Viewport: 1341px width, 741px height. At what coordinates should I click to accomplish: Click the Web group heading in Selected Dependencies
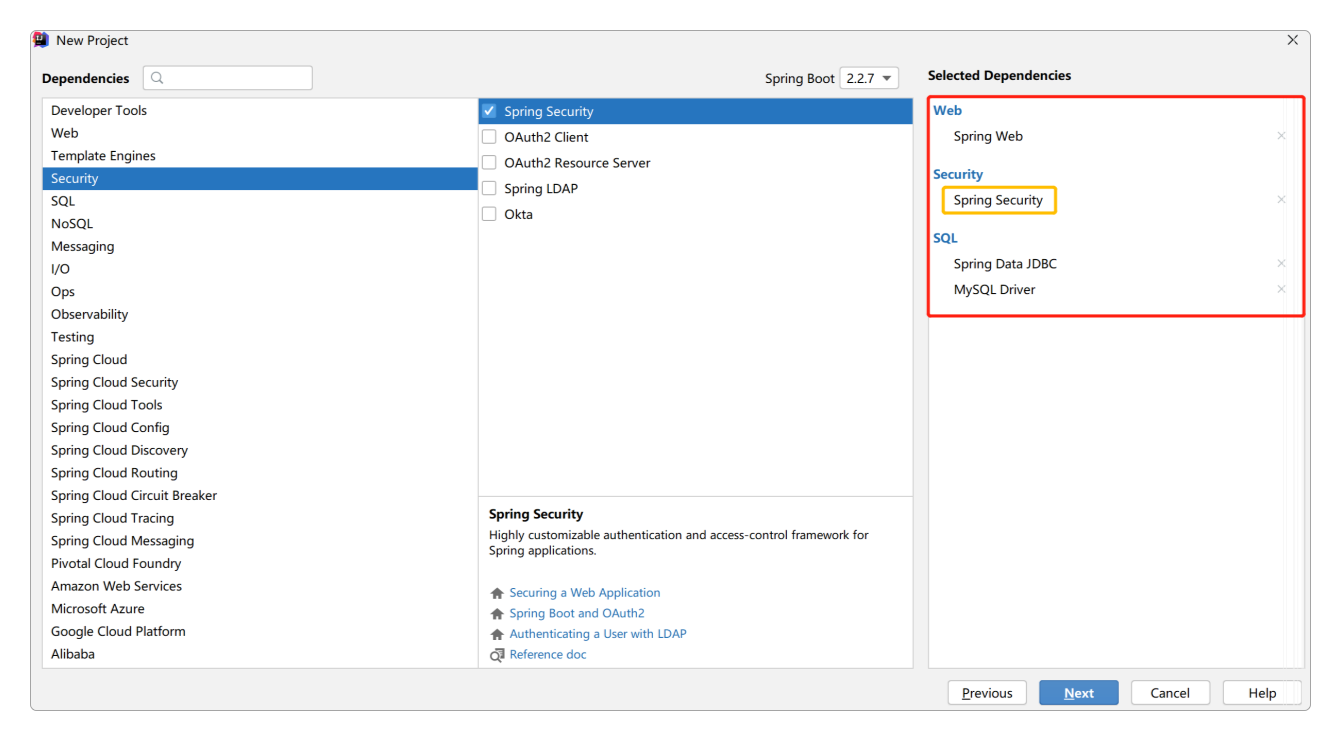[x=947, y=111]
